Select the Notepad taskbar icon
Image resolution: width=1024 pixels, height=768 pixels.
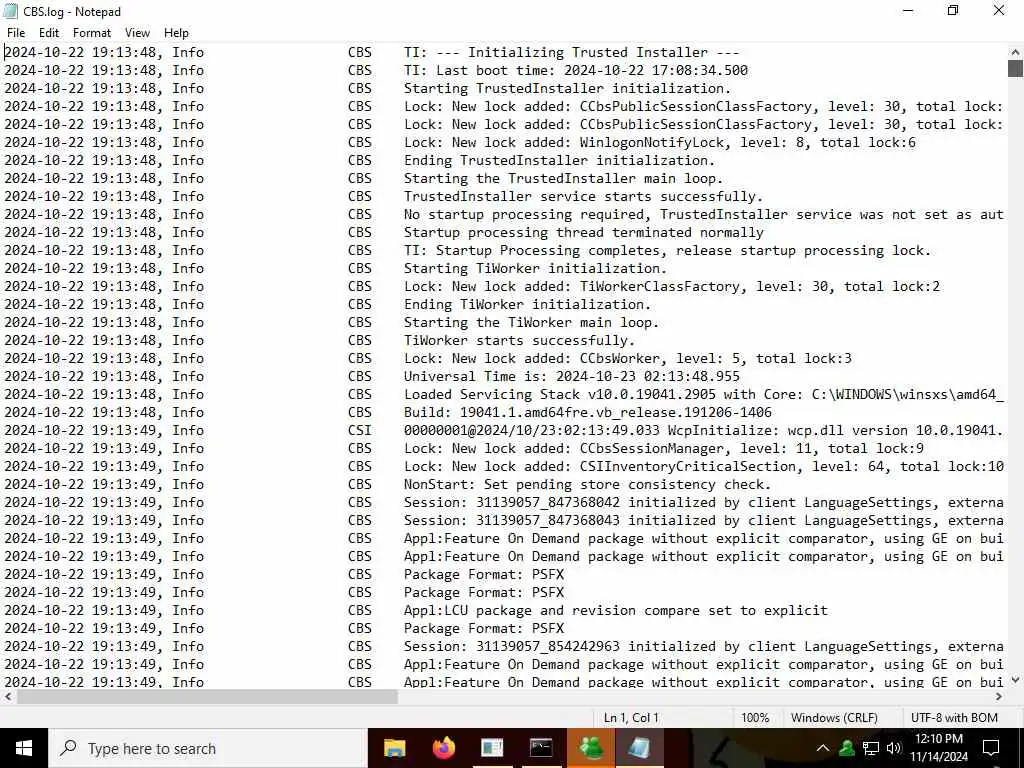point(639,748)
